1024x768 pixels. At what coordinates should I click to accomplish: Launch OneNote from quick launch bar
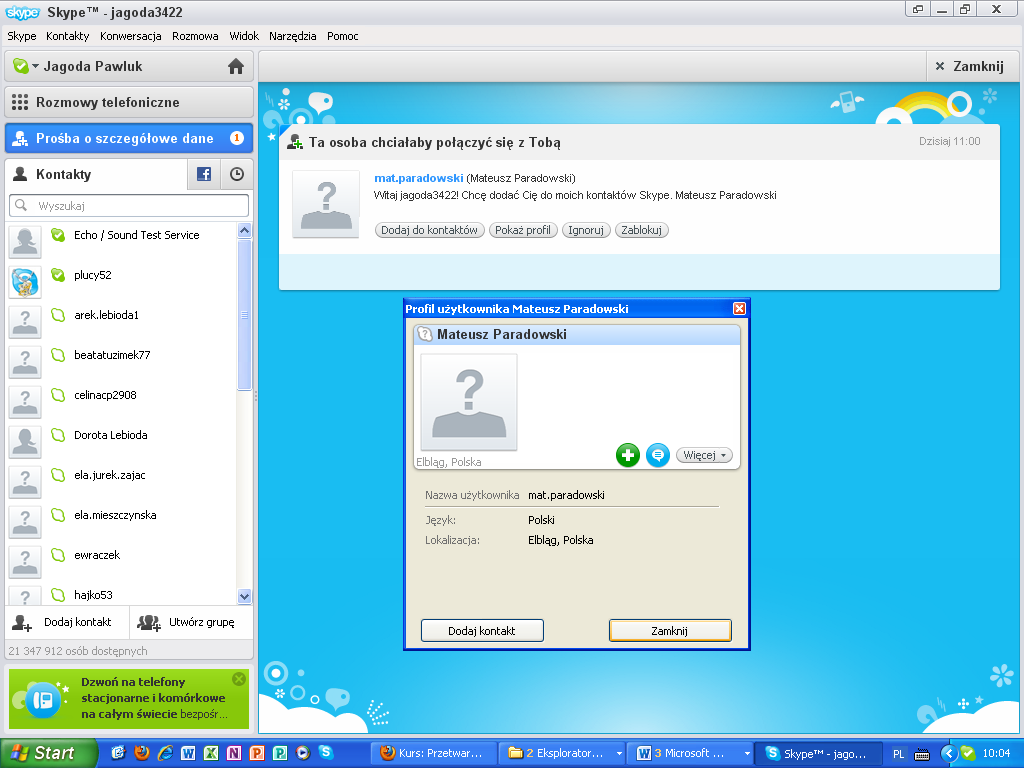[x=234, y=753]
